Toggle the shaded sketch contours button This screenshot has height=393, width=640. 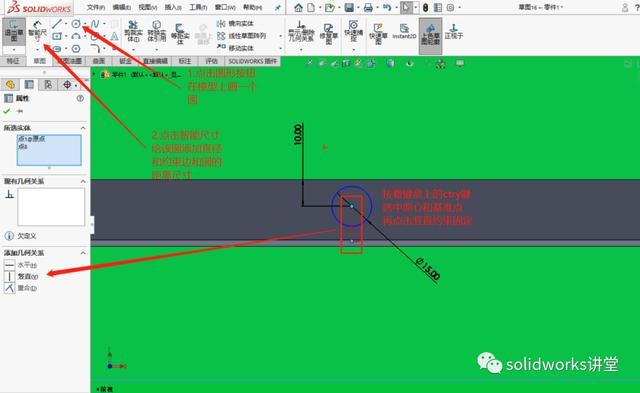tap(430, 34)
